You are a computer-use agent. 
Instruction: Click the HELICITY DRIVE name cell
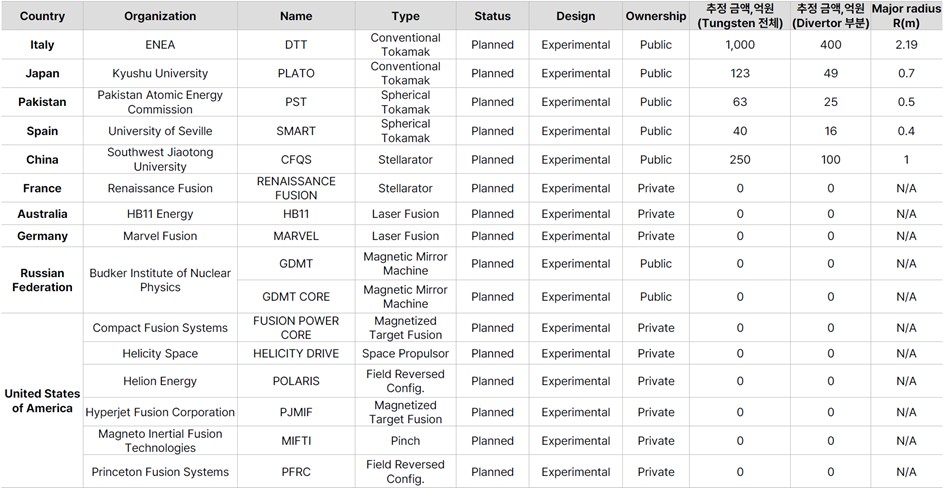click(x=296, y=354)
